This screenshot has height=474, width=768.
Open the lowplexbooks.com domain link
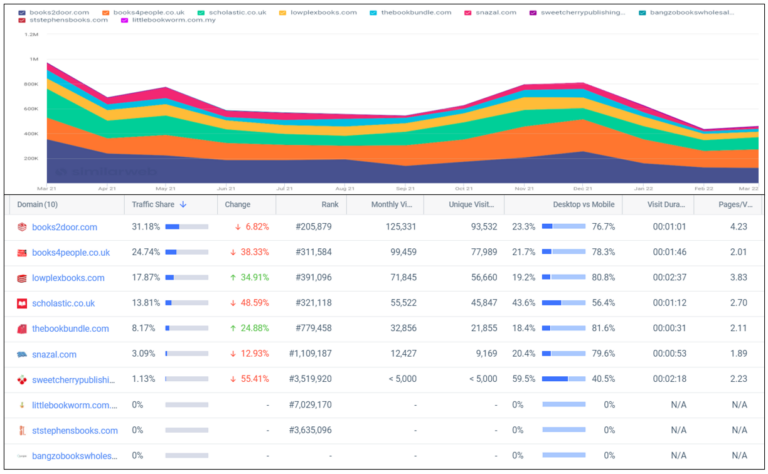(x=68, y=278)
